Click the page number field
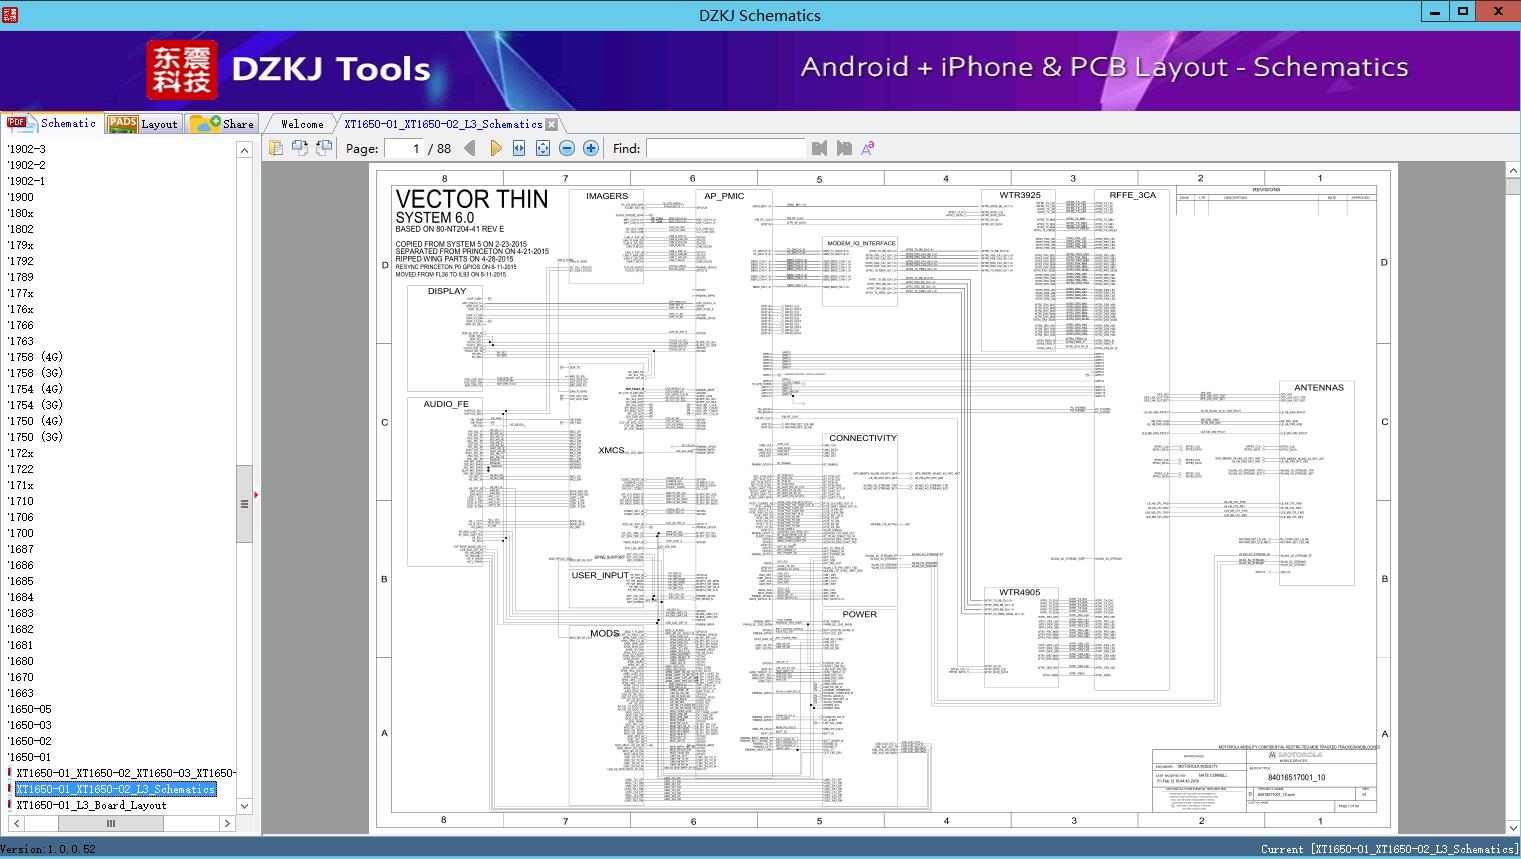The height and width of the screenshot is (859, 1521). point(404,148)
